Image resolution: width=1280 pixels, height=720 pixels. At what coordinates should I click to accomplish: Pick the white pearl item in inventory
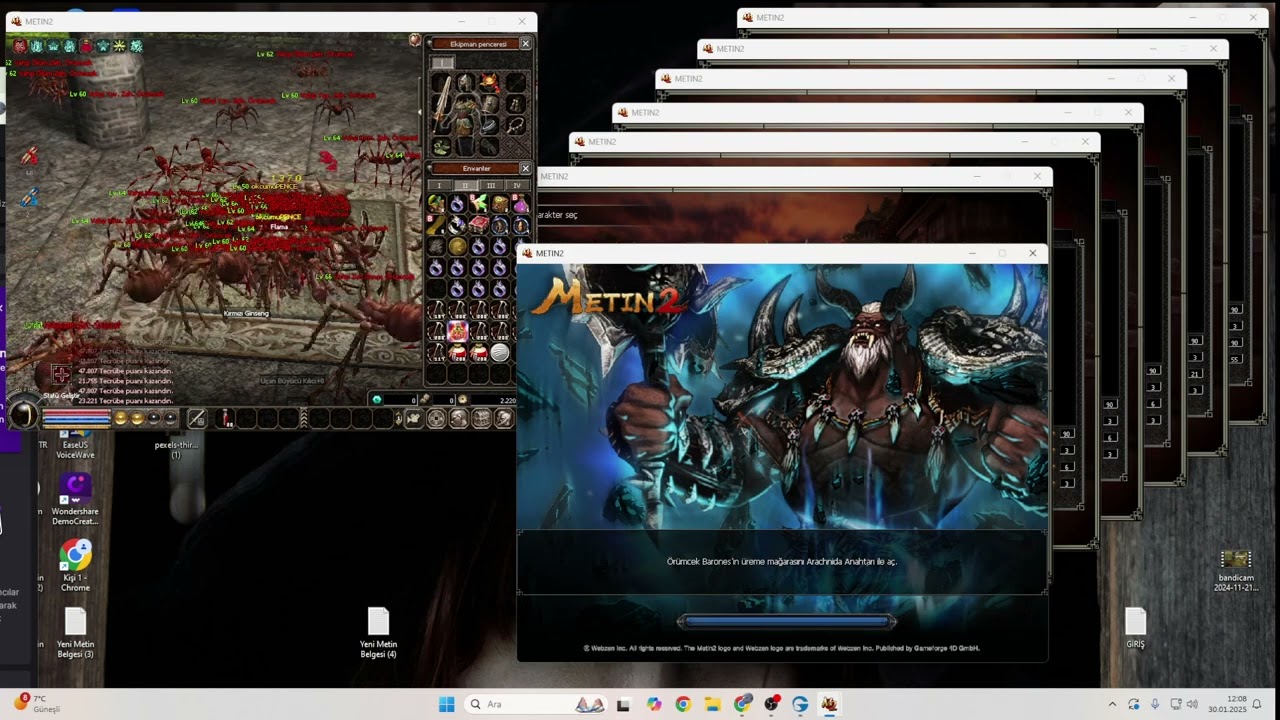click(x=498, y=352)
